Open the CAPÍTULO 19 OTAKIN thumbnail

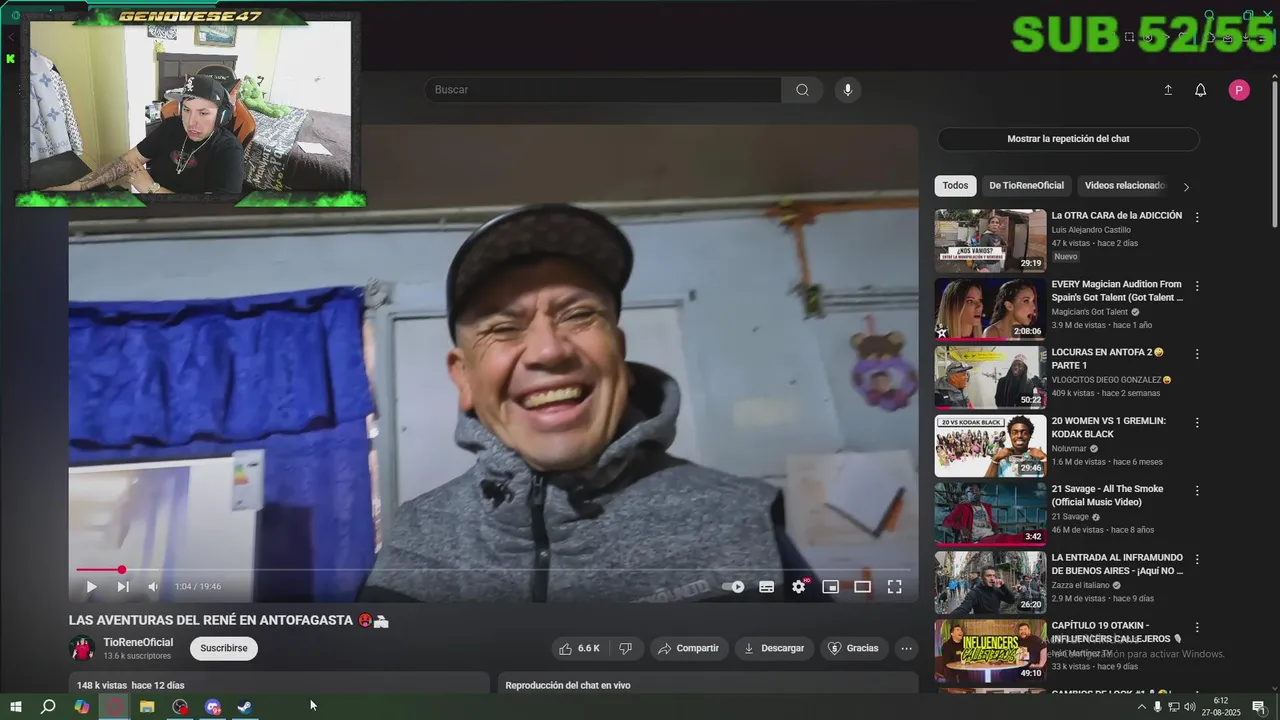click(x=990, y=651)
